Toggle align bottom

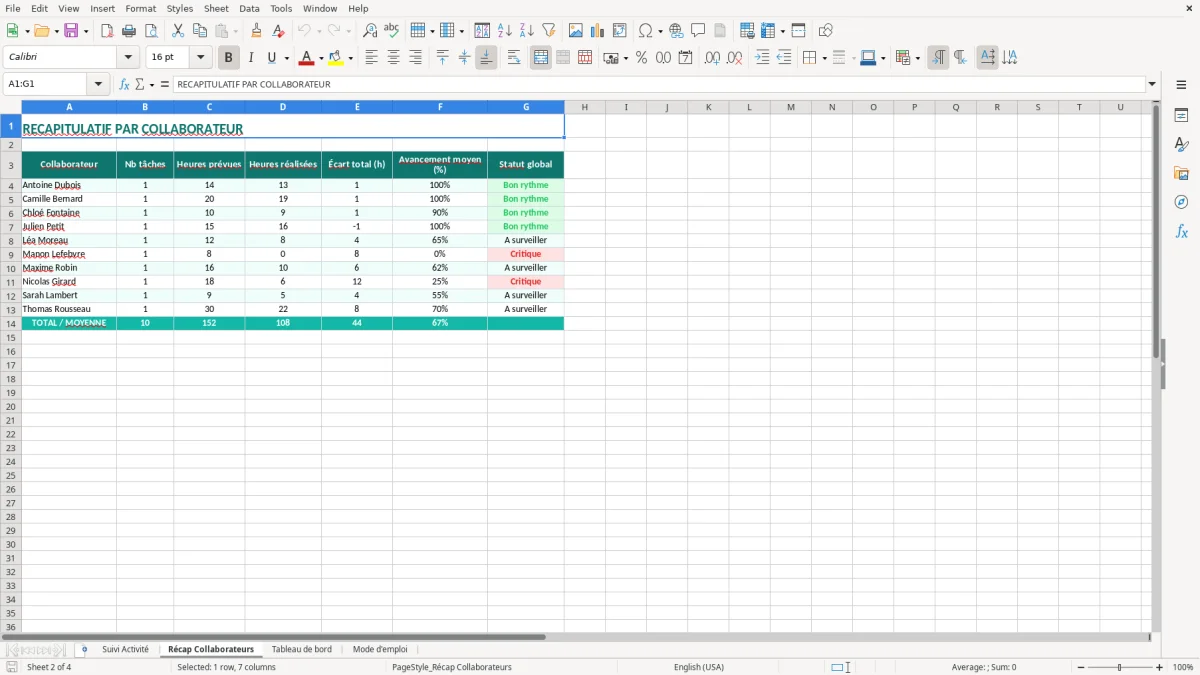[x=486, y=58]
